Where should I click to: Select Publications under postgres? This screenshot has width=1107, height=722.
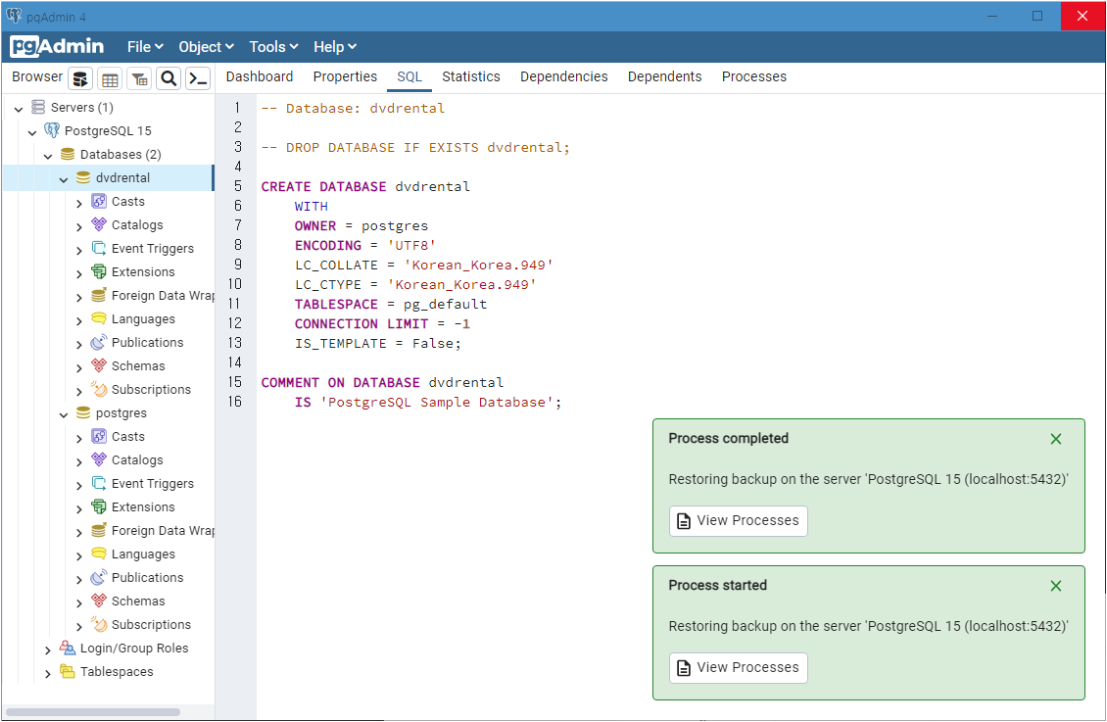147,577
